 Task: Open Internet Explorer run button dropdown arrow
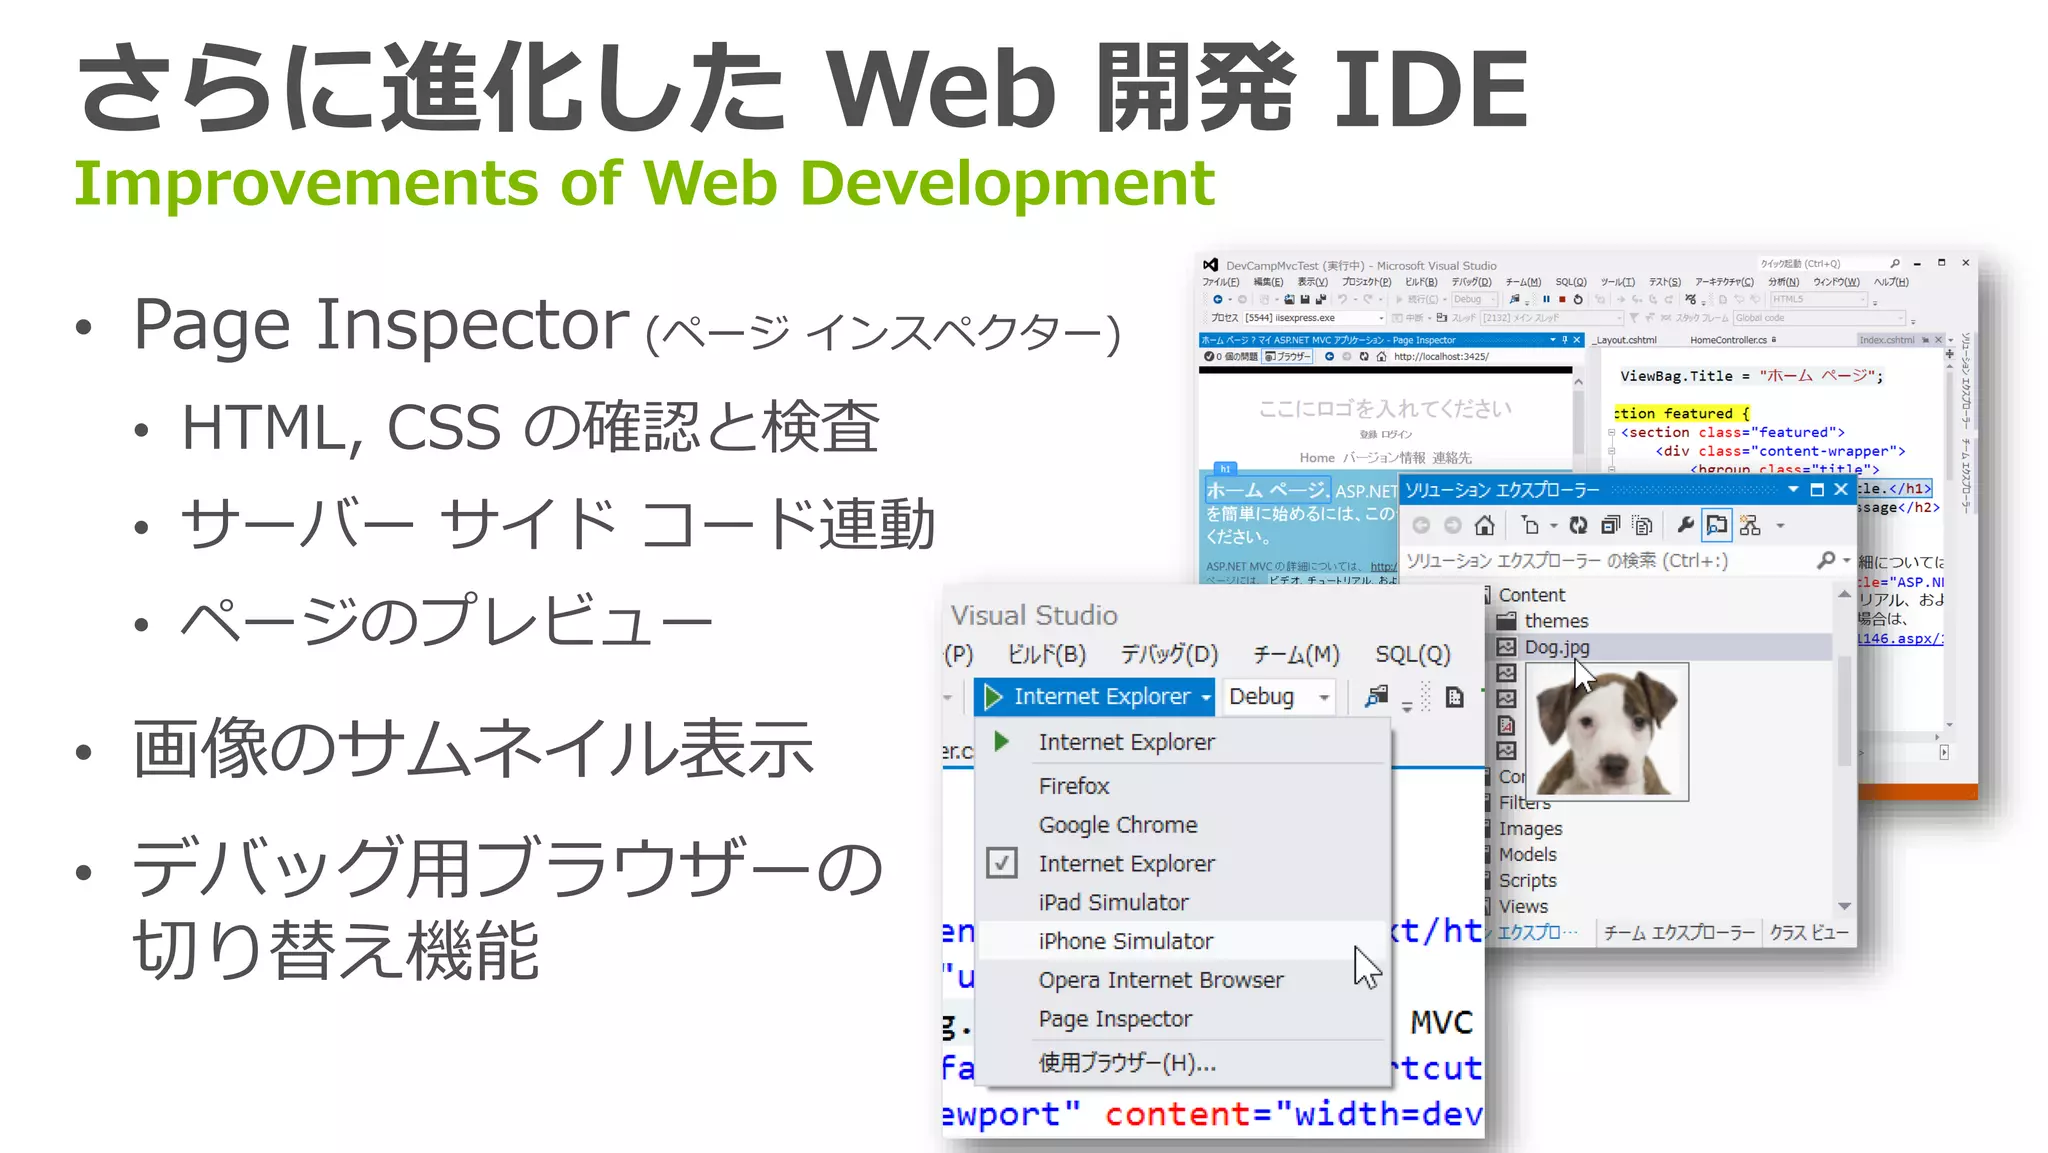click(1206, 696)
